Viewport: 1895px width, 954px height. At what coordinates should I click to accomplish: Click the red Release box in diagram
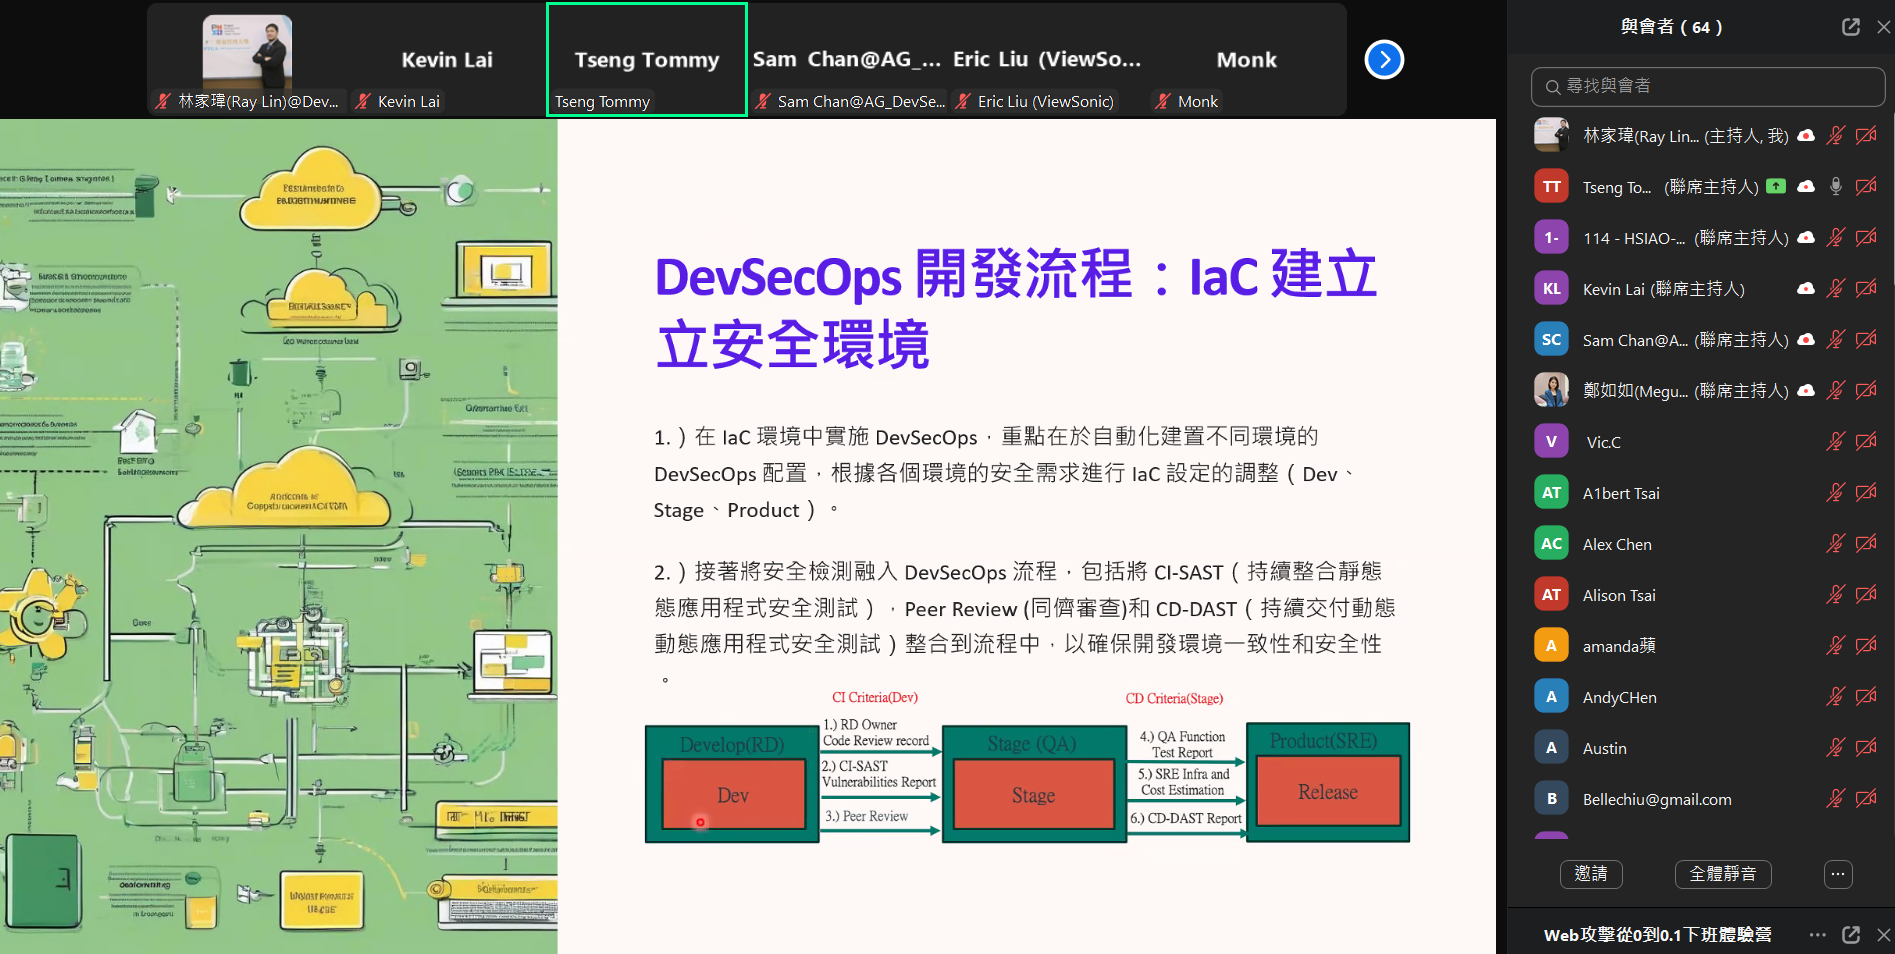pyautogui.click(x=1327, y=792)
